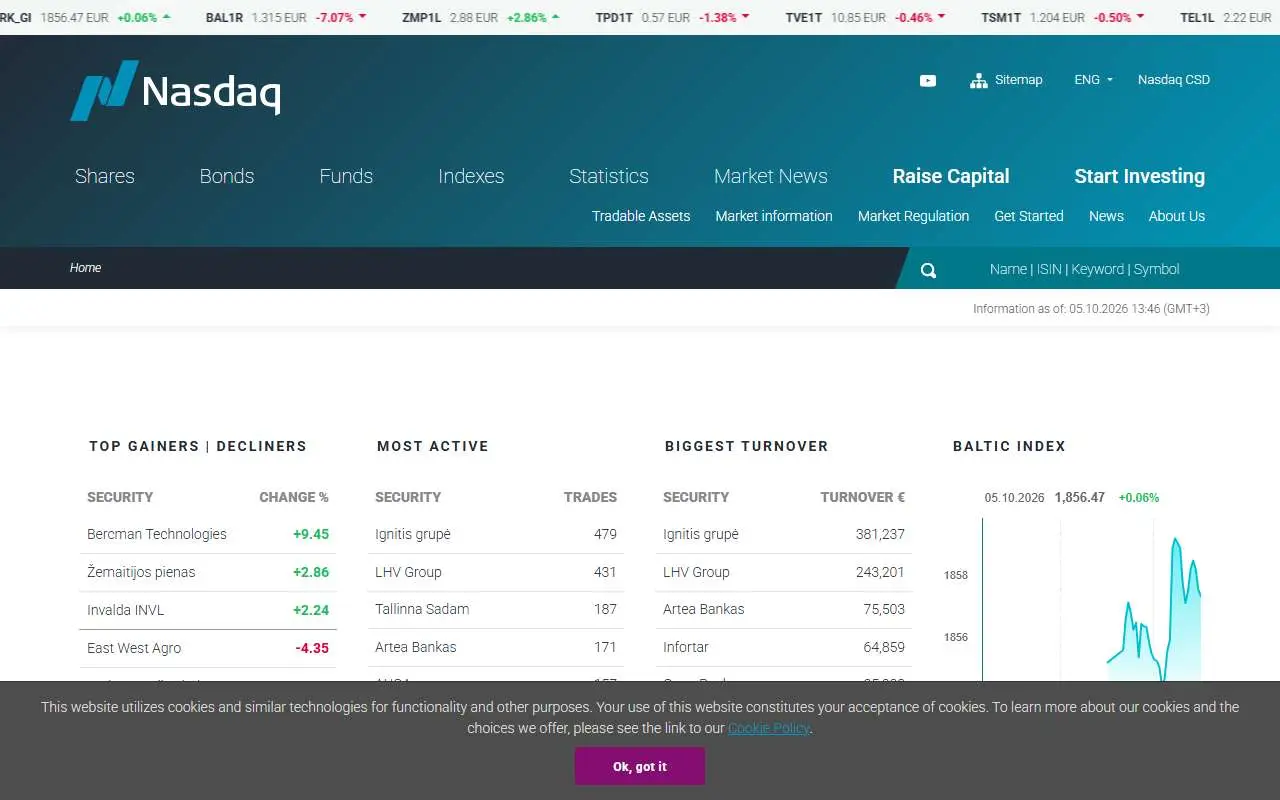Click the Sitemap text link
The width and height of the screenshot is (1280, 800).
coord(1019,80)
